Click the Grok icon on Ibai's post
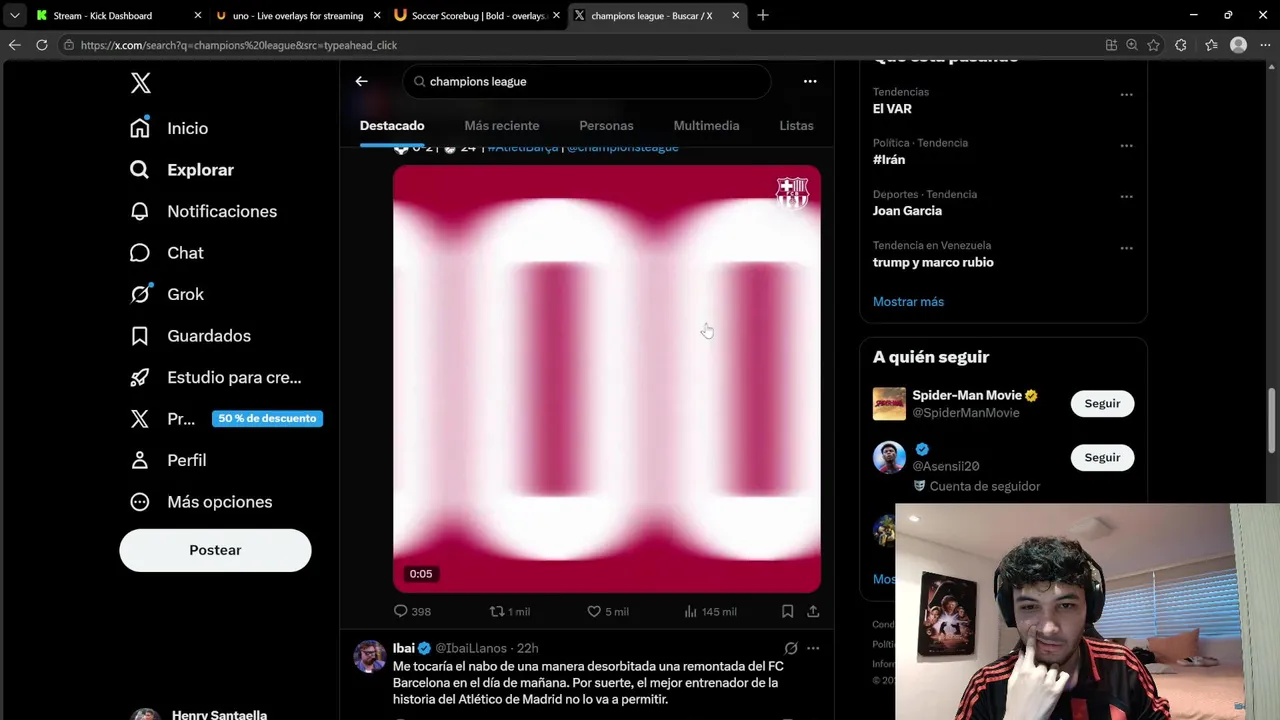Screen dimensions: 1280x720 (x=791, y=648)
